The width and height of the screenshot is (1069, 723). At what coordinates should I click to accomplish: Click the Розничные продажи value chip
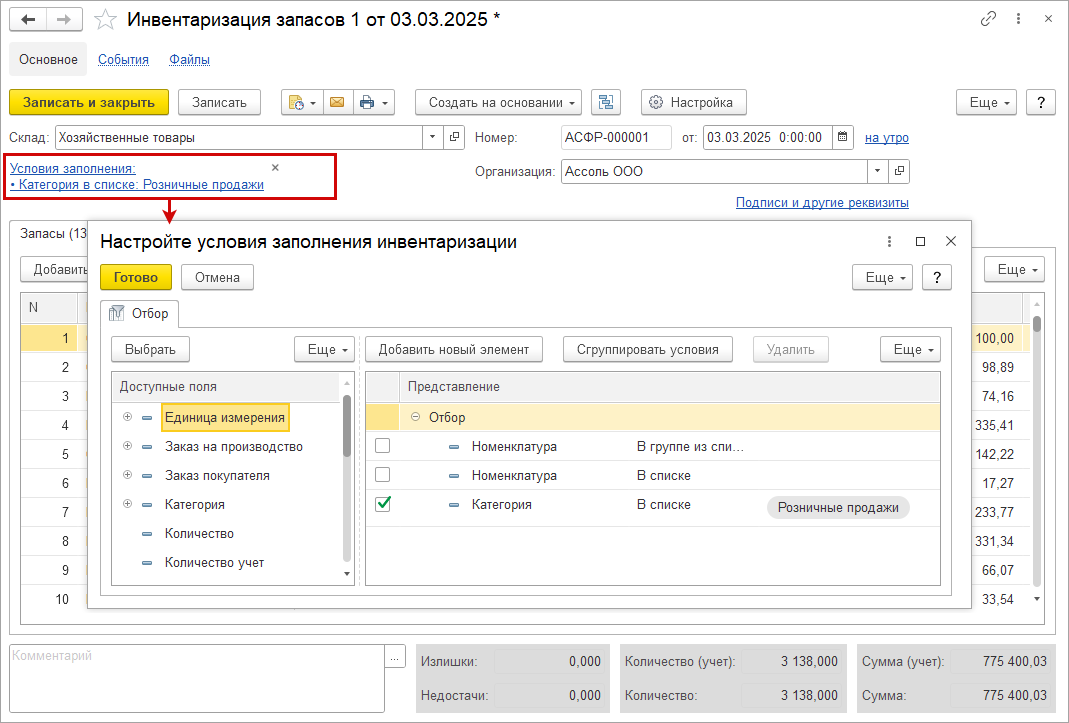[x=838, y=507]
